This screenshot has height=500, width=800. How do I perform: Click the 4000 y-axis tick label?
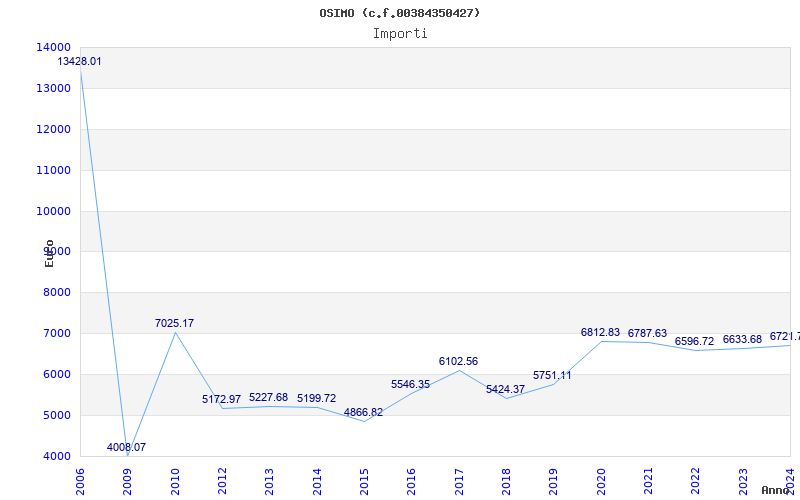click(56, 456)
